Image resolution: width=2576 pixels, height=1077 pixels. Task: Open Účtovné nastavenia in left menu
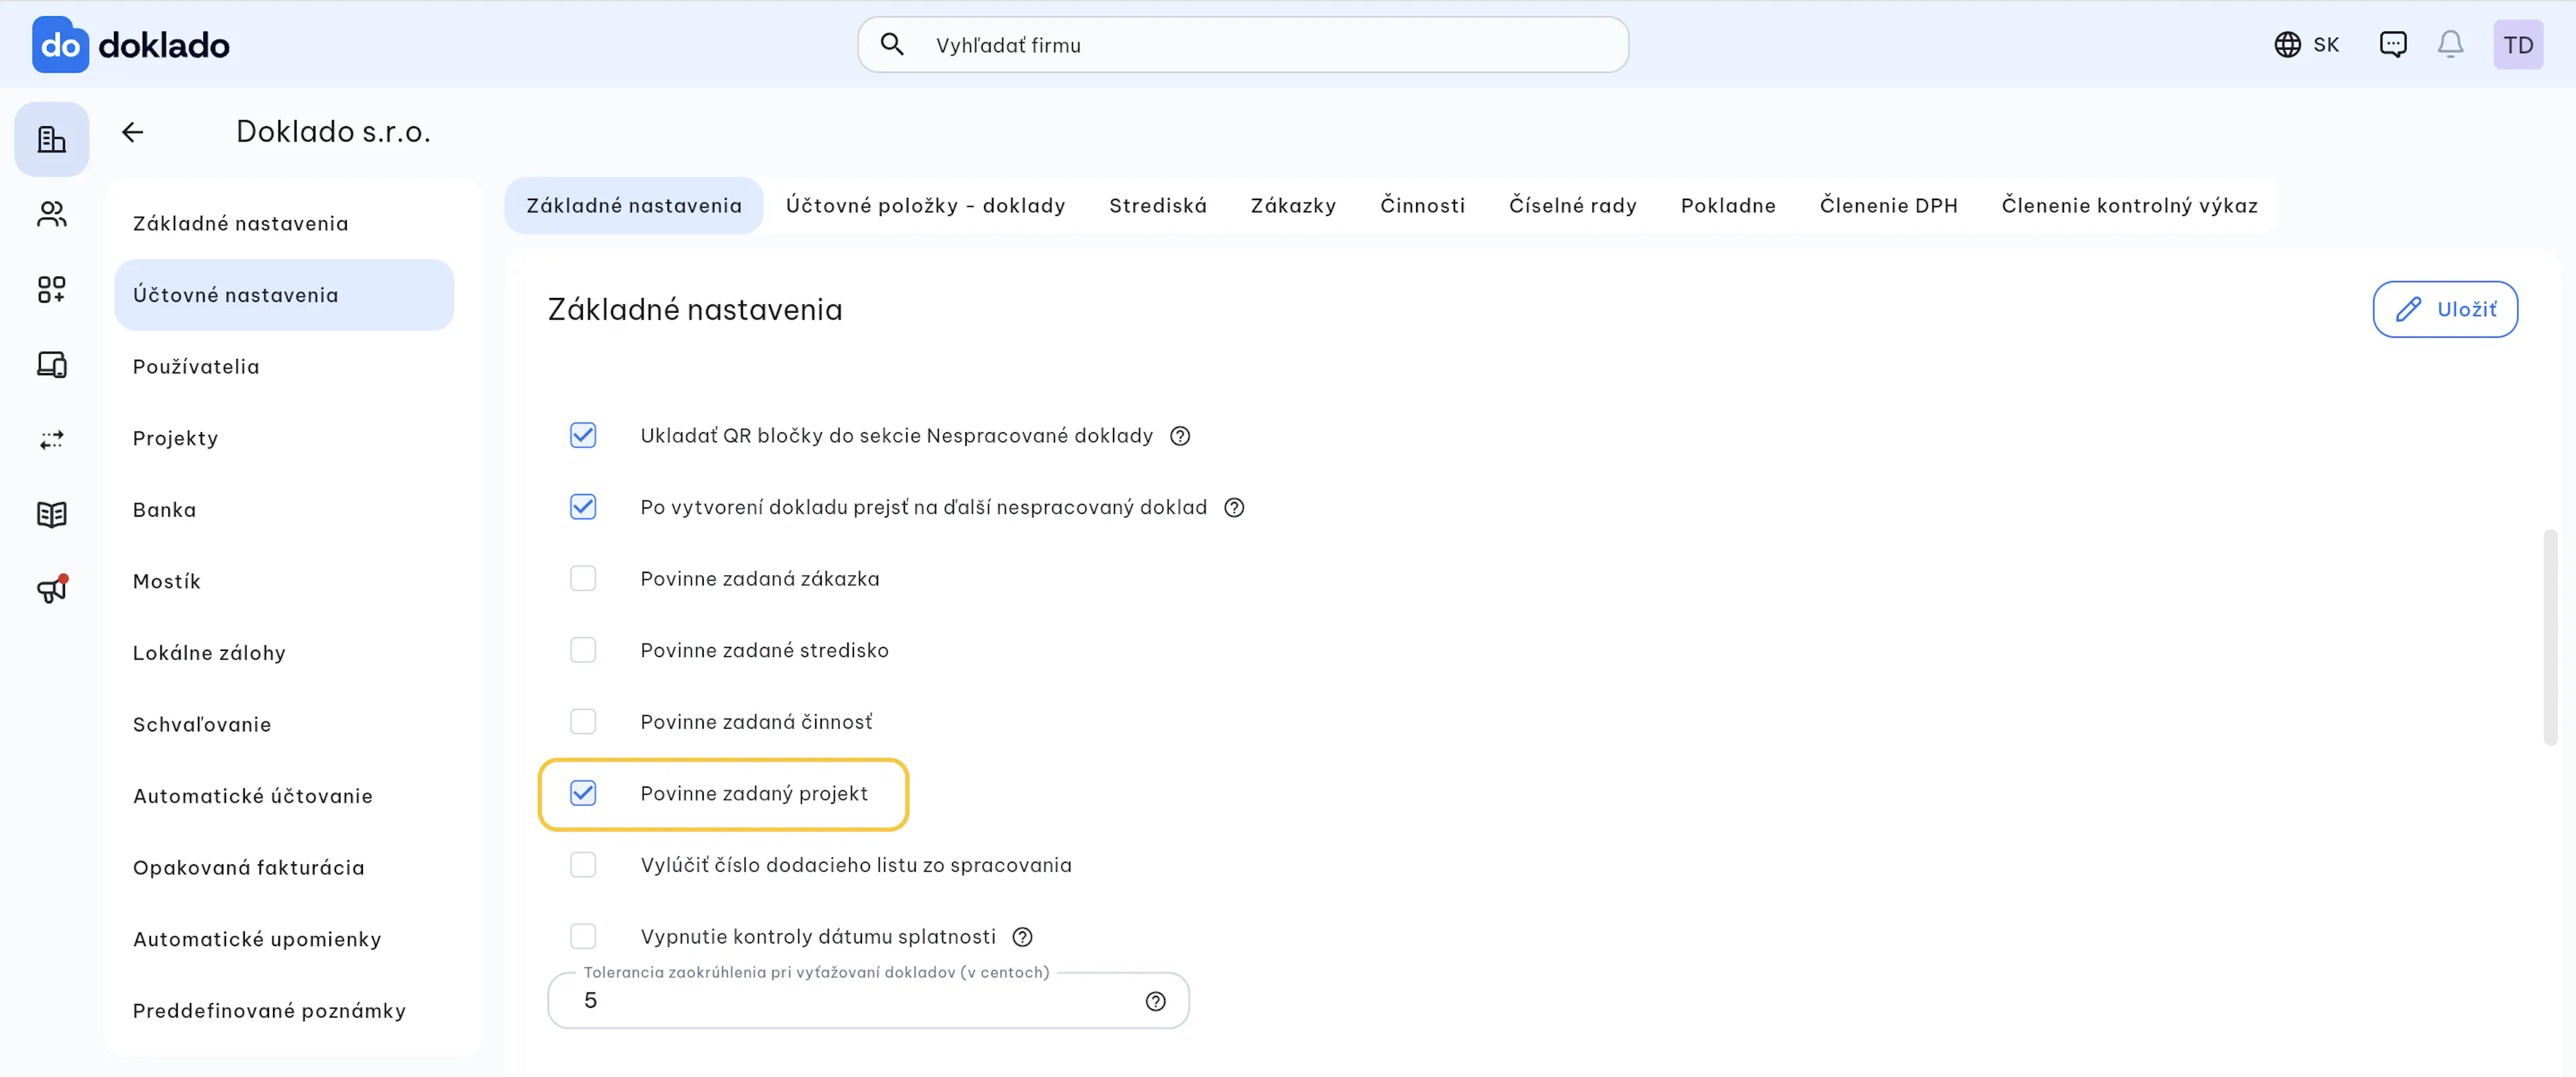point(284,295)
